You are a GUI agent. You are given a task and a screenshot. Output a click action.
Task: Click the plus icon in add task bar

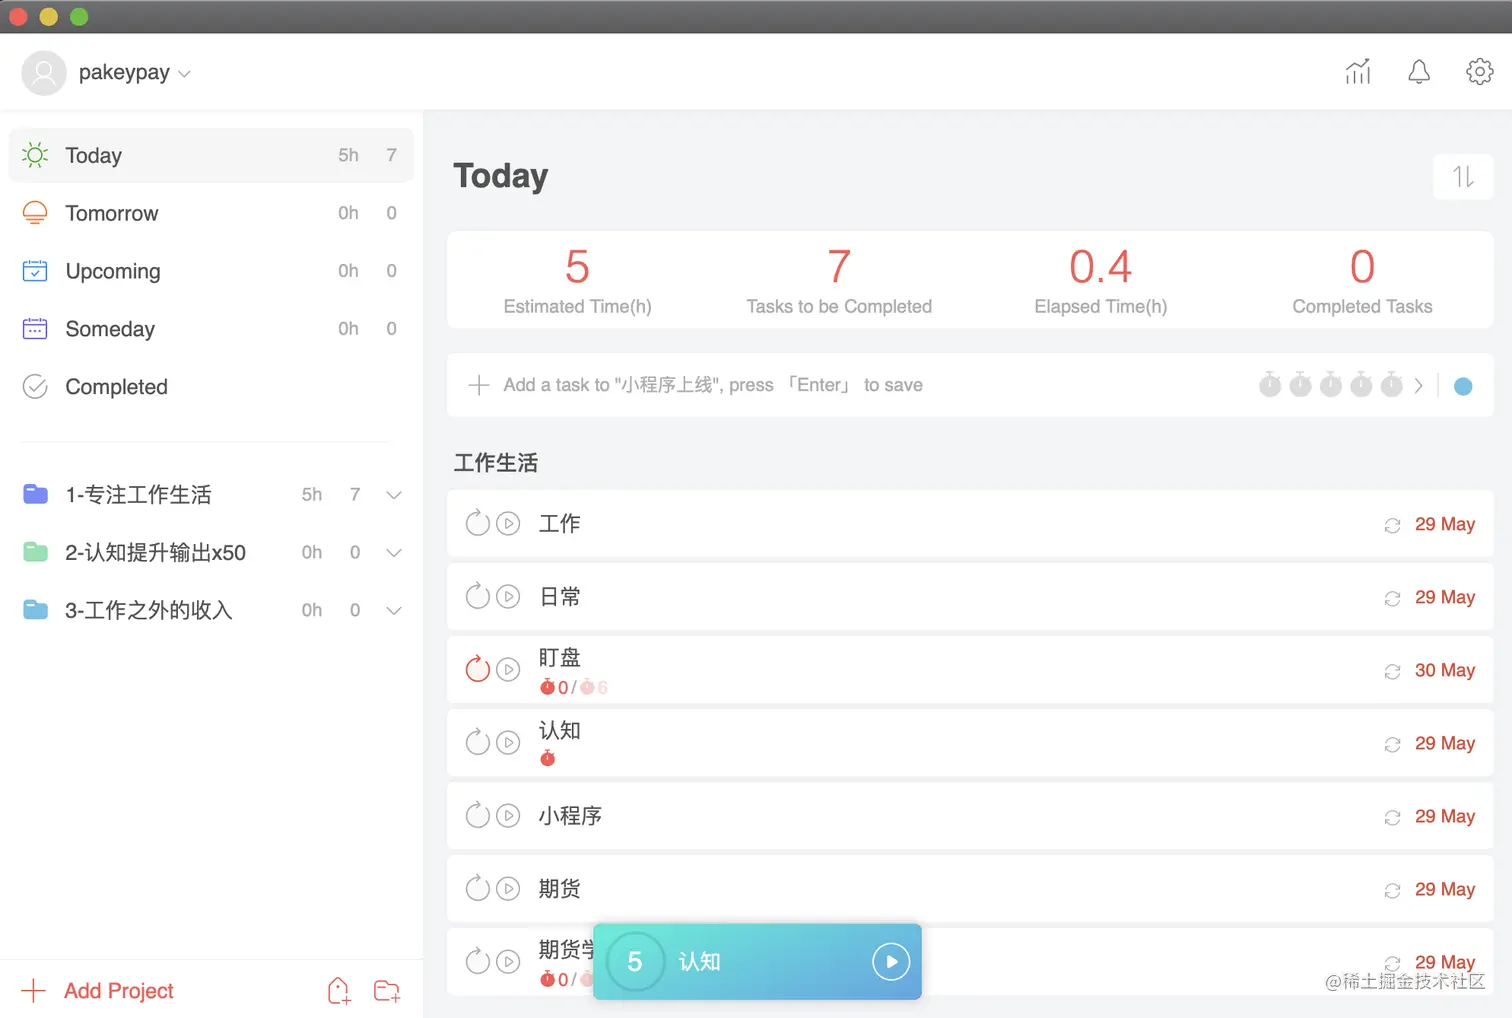(479, 385)
